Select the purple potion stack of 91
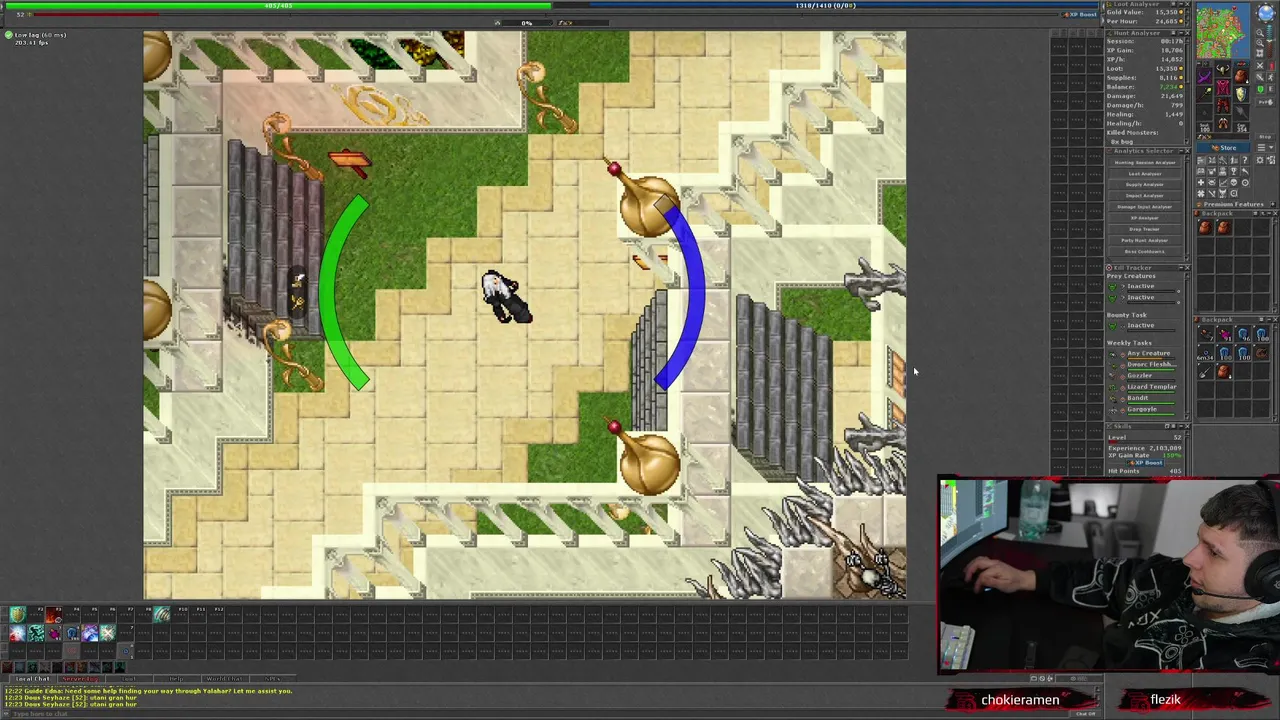The width and height of the screenshot is (1280, 720). (x=1223, y=335)
